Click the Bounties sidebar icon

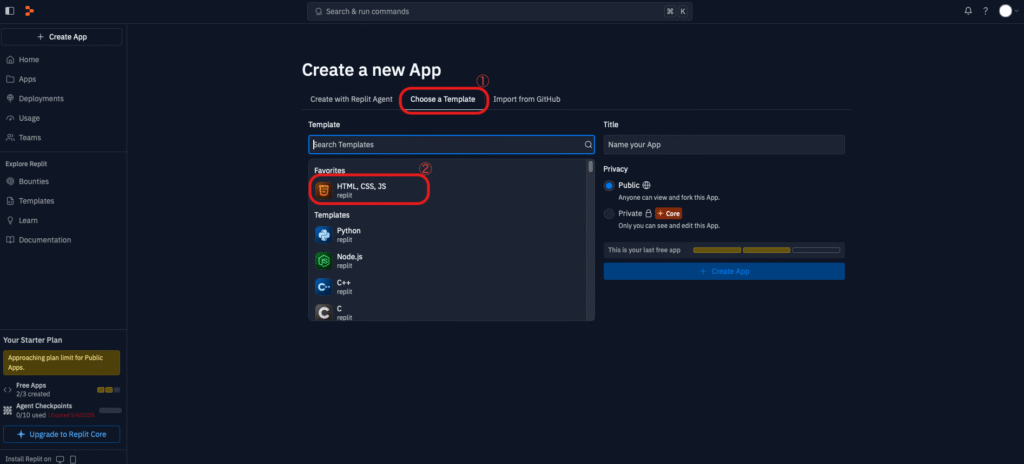[10, 181]
